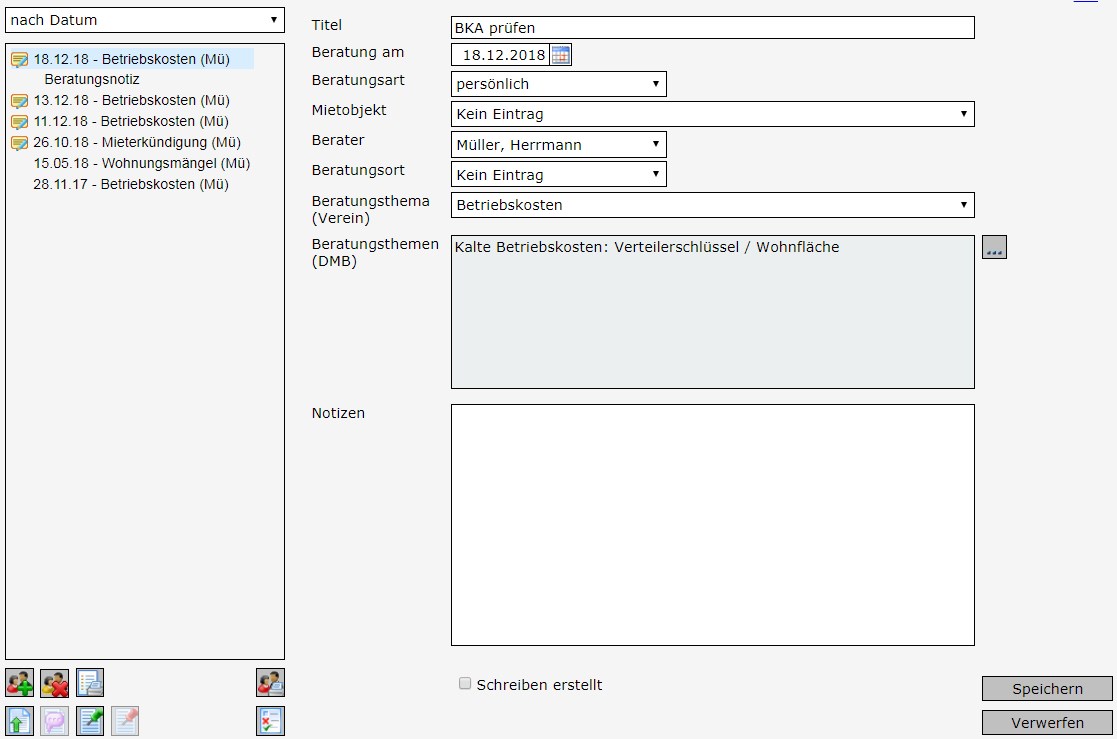The image size is (1117, 739).
Task: Open the Berater dropdown showing Müller, Herrmann
Action: pyautogui.click(x=558, y=145)
